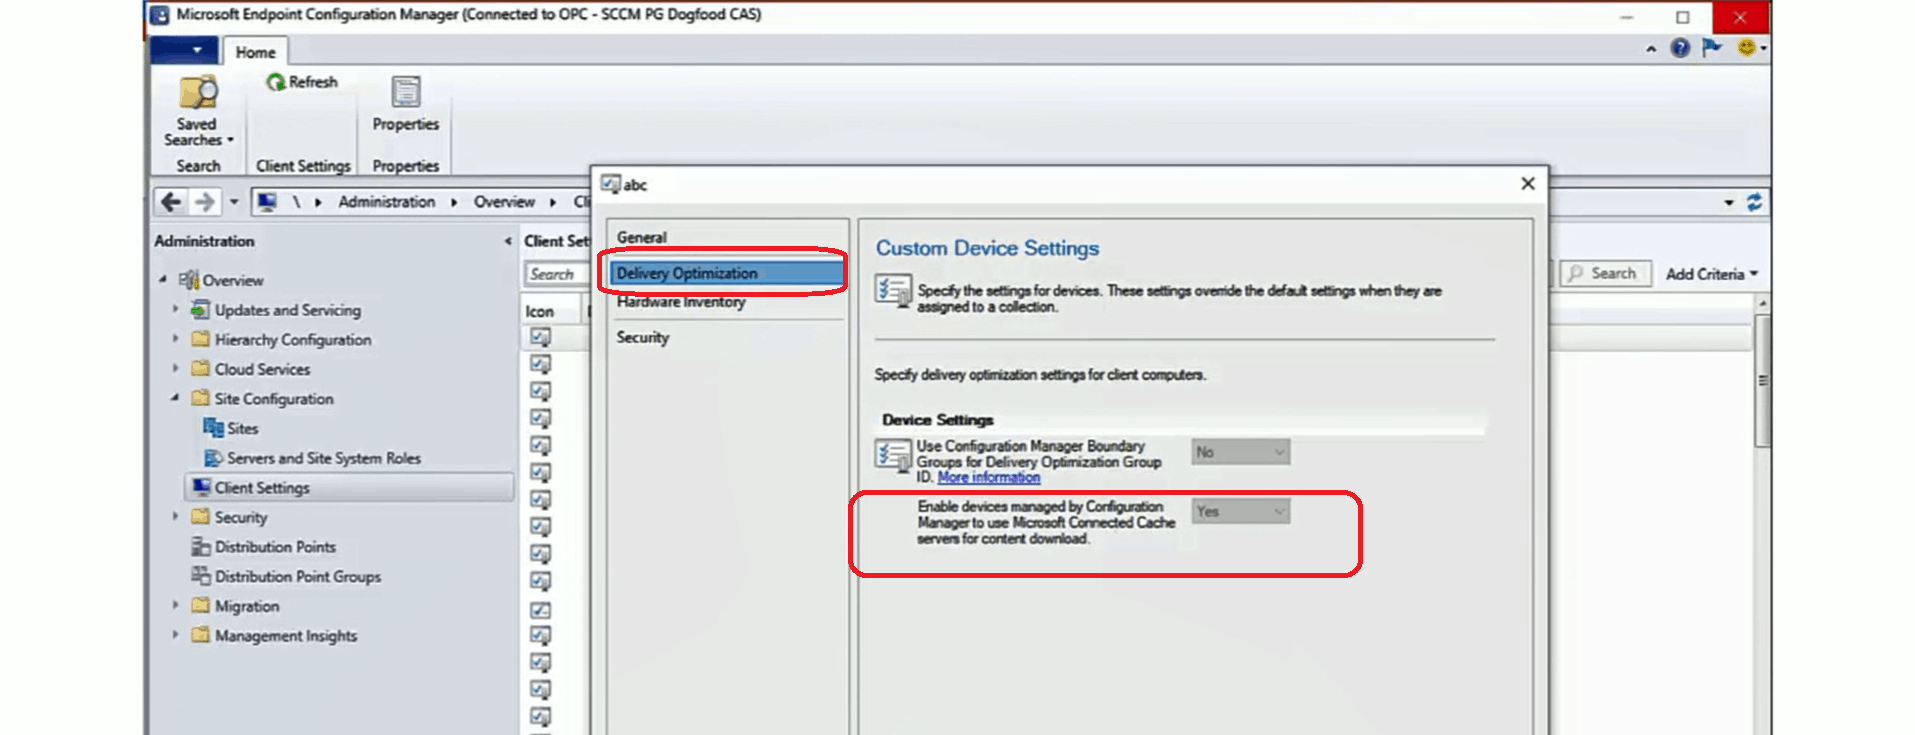Open the feedback smiley icon
Image resolution: width=1915 pixels, height=735 pixels.
click(x=1746, y=48)
